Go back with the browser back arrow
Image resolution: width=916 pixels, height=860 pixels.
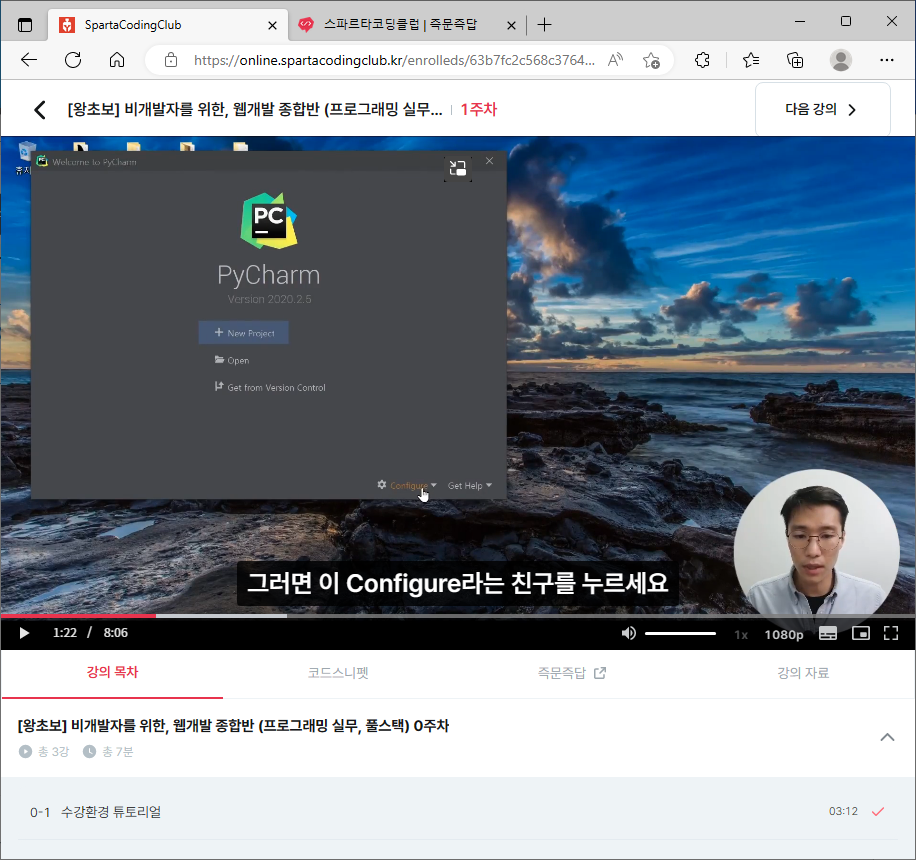coord(29,60)
